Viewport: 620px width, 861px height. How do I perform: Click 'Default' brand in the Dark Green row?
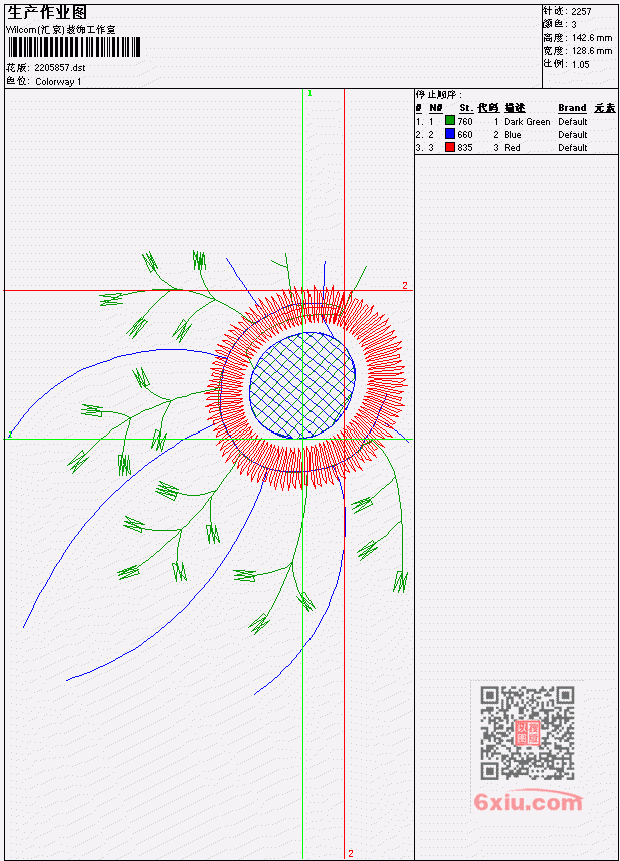click(x=573, y=121)
